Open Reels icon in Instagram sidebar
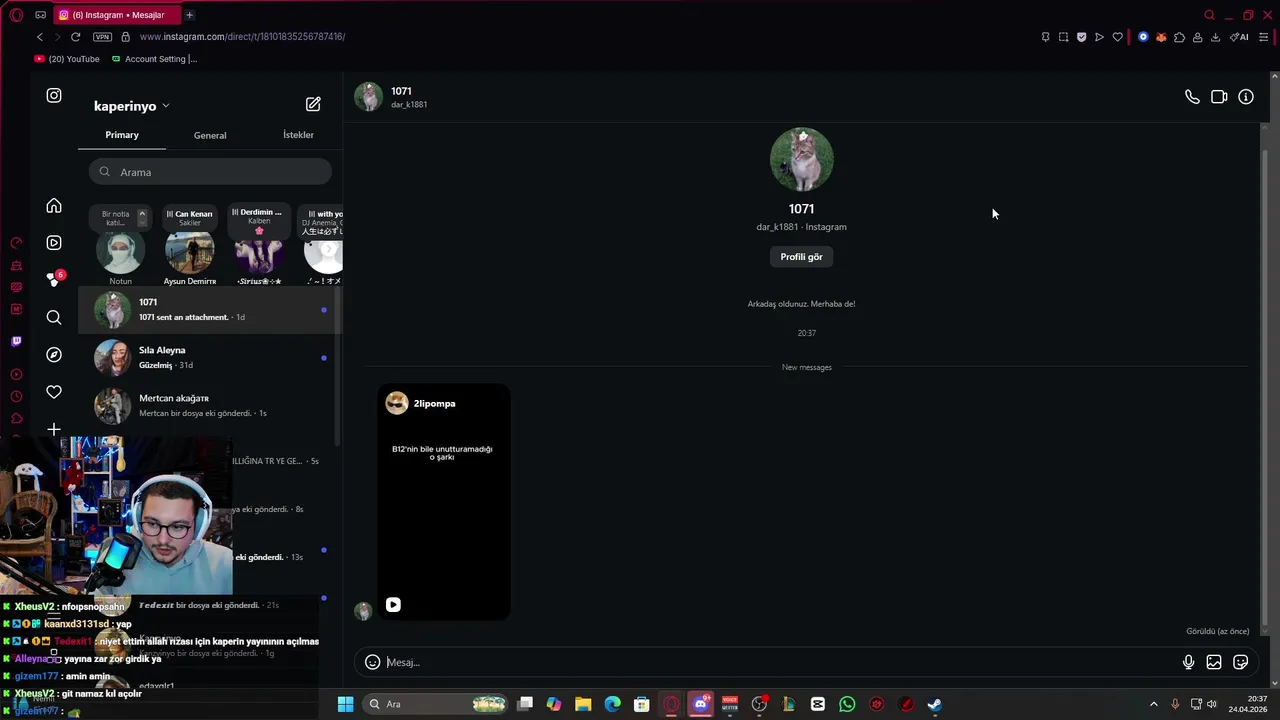1280x720 pixels. tap(54, 243)
